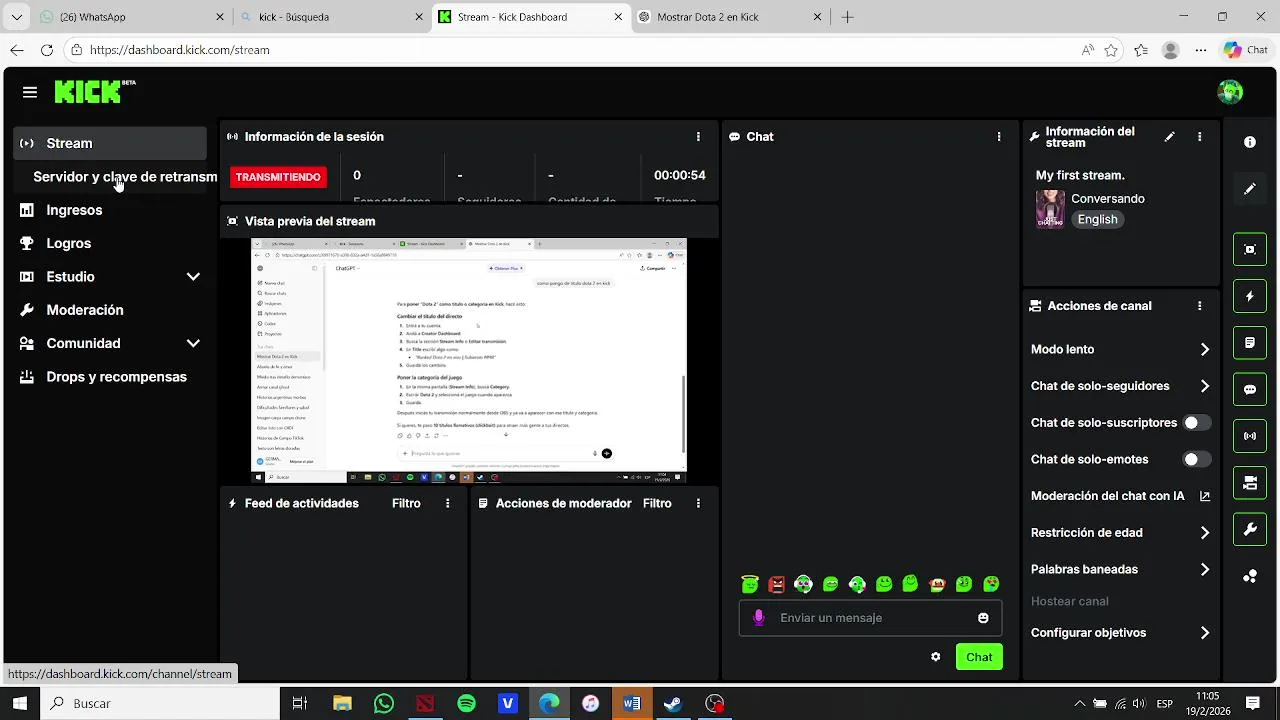Toggle channel actions icon in right rail

(x=1250, y=483)
